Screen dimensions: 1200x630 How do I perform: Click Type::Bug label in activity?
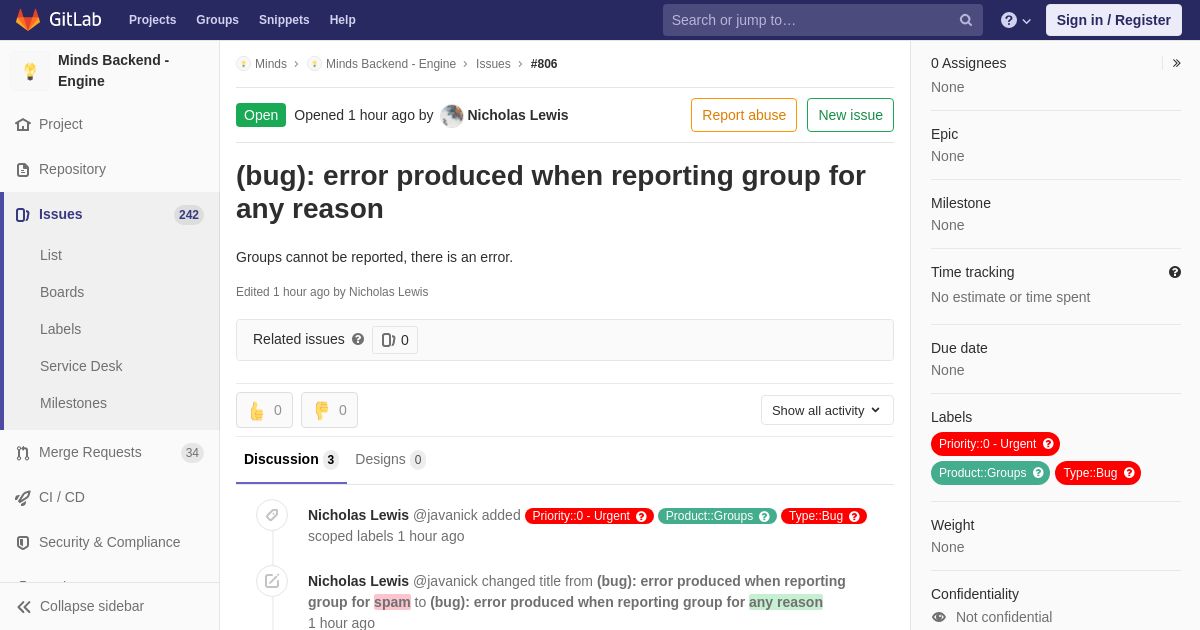[824, 516]
